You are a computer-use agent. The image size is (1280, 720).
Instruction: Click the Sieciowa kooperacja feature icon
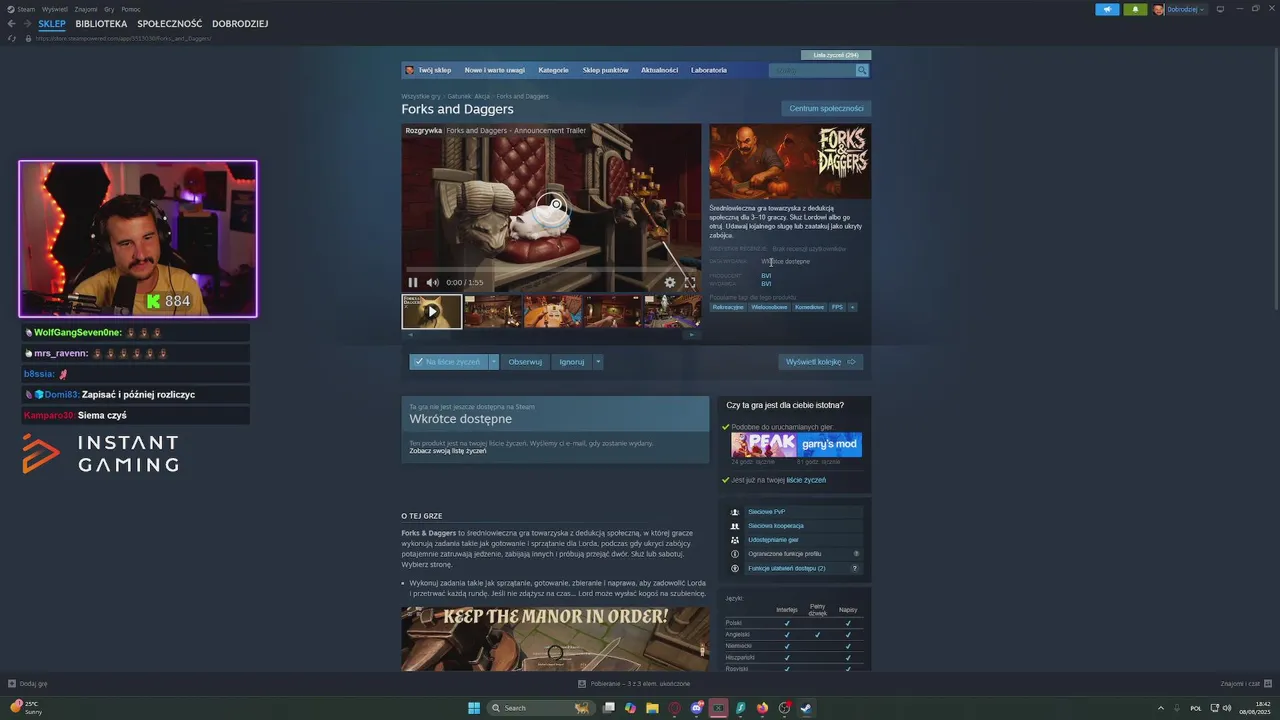click(735, 526)
